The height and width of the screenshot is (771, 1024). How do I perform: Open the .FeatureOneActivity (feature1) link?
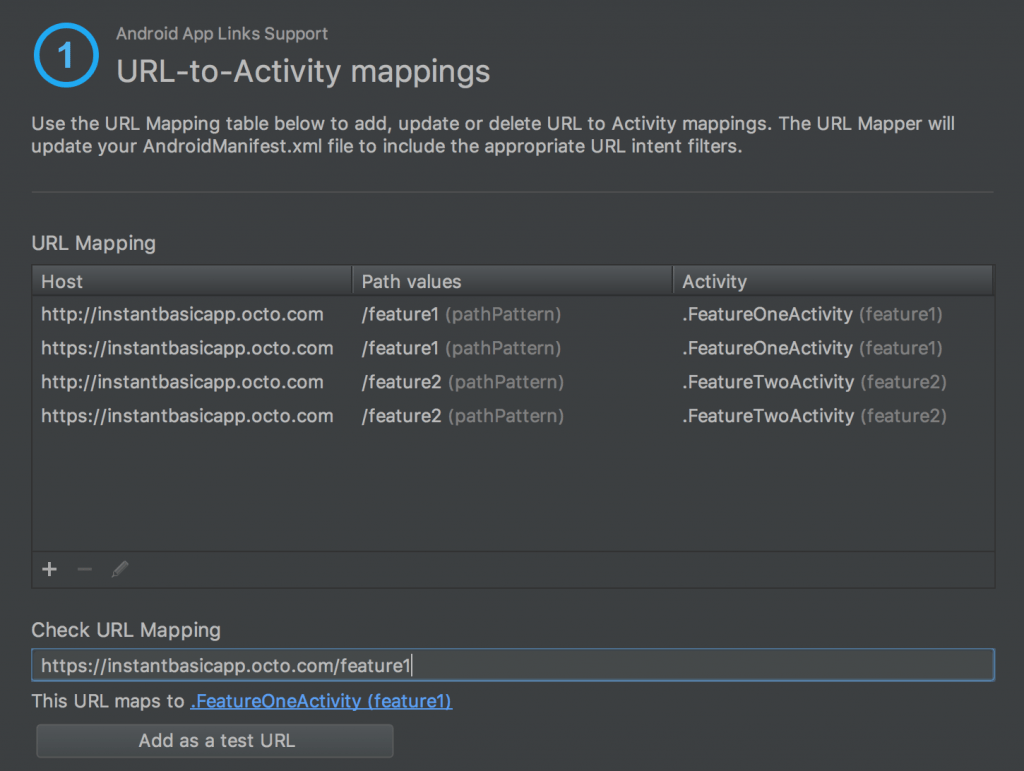click(x=321, y=701)
